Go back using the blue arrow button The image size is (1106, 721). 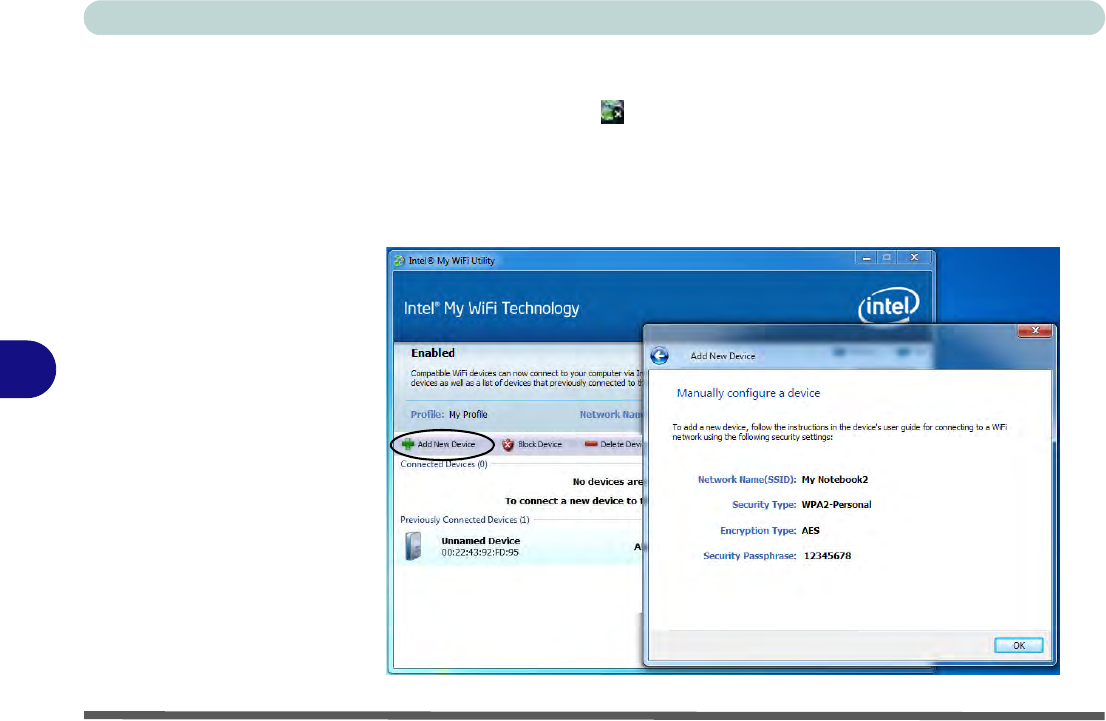659,356
